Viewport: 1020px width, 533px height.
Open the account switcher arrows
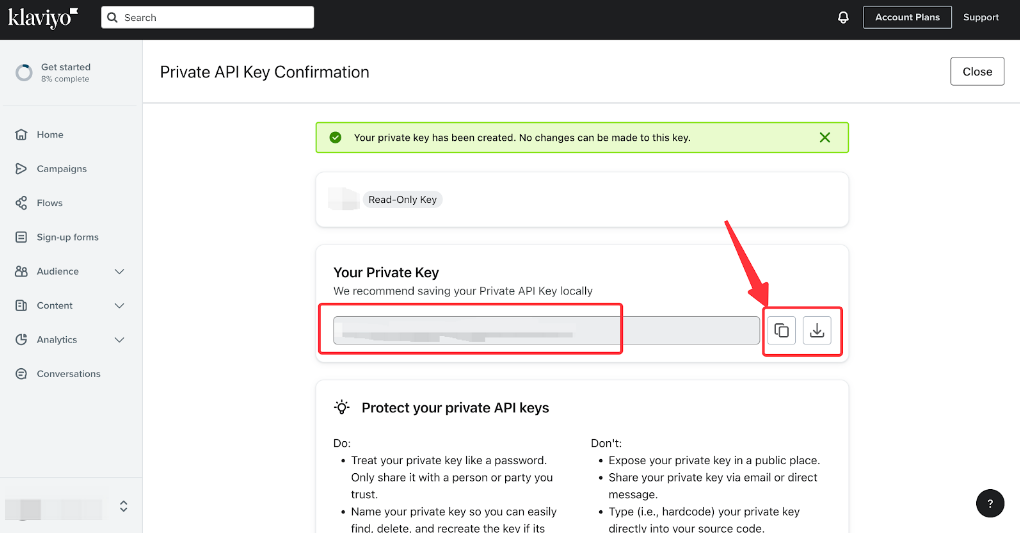pyautogui.click(x=124, y=506)
